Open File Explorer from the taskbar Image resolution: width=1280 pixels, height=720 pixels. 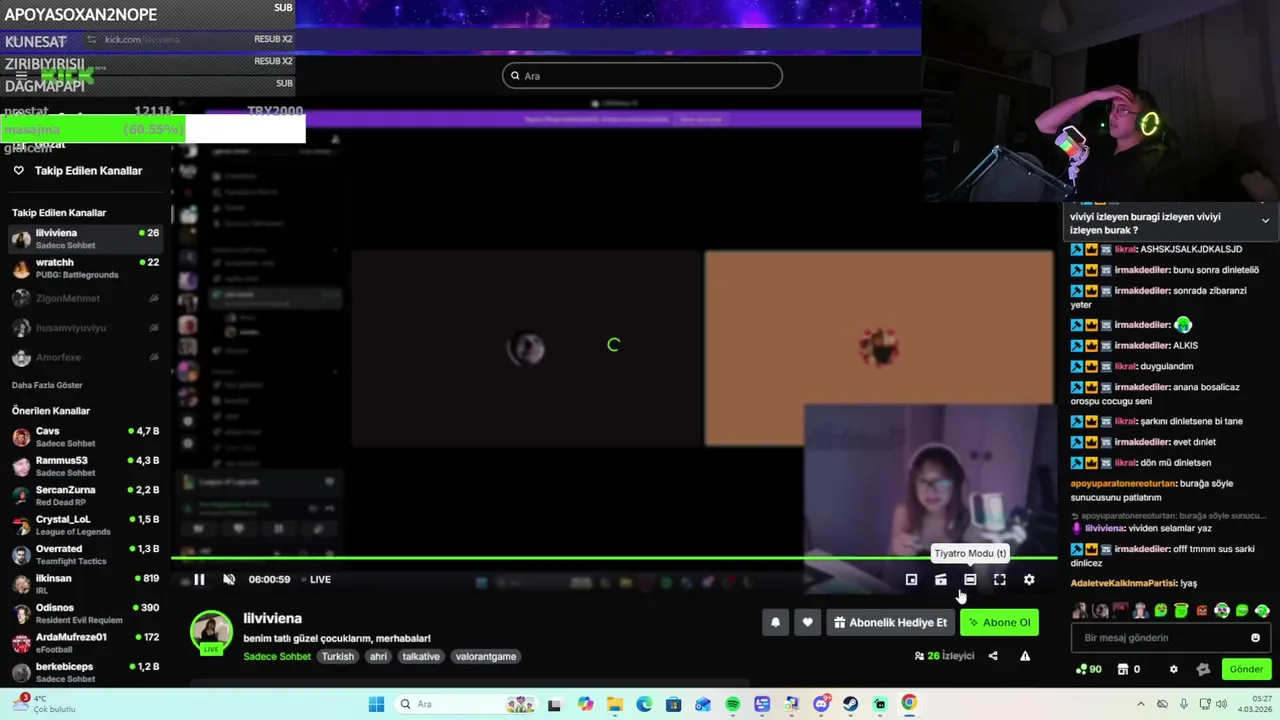614,704
